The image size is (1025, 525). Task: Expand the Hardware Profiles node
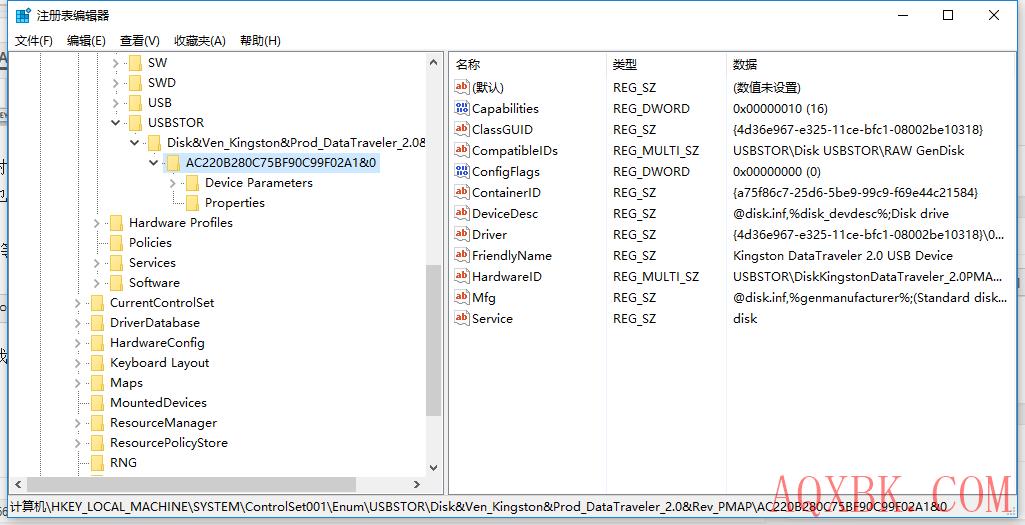coord(97,223)
